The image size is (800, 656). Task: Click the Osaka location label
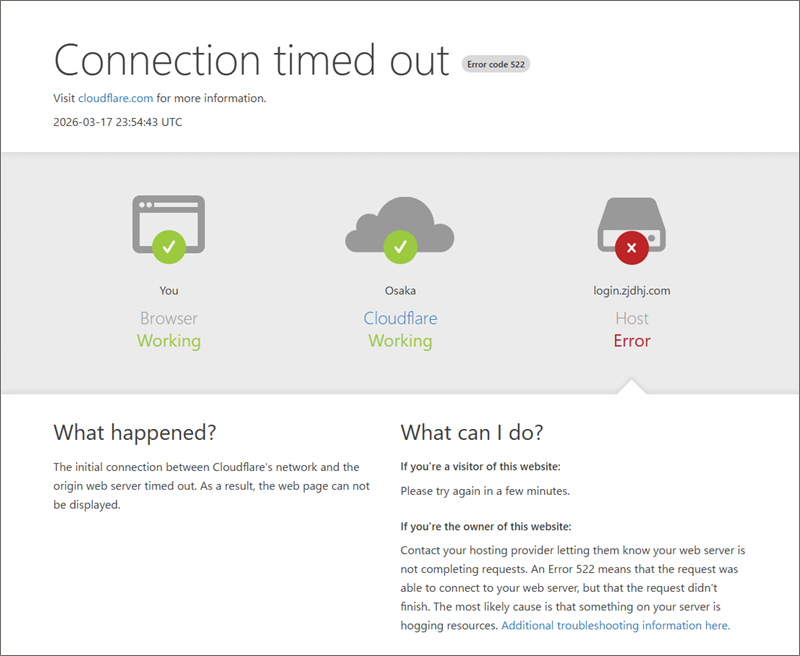(x=400, y=290)
